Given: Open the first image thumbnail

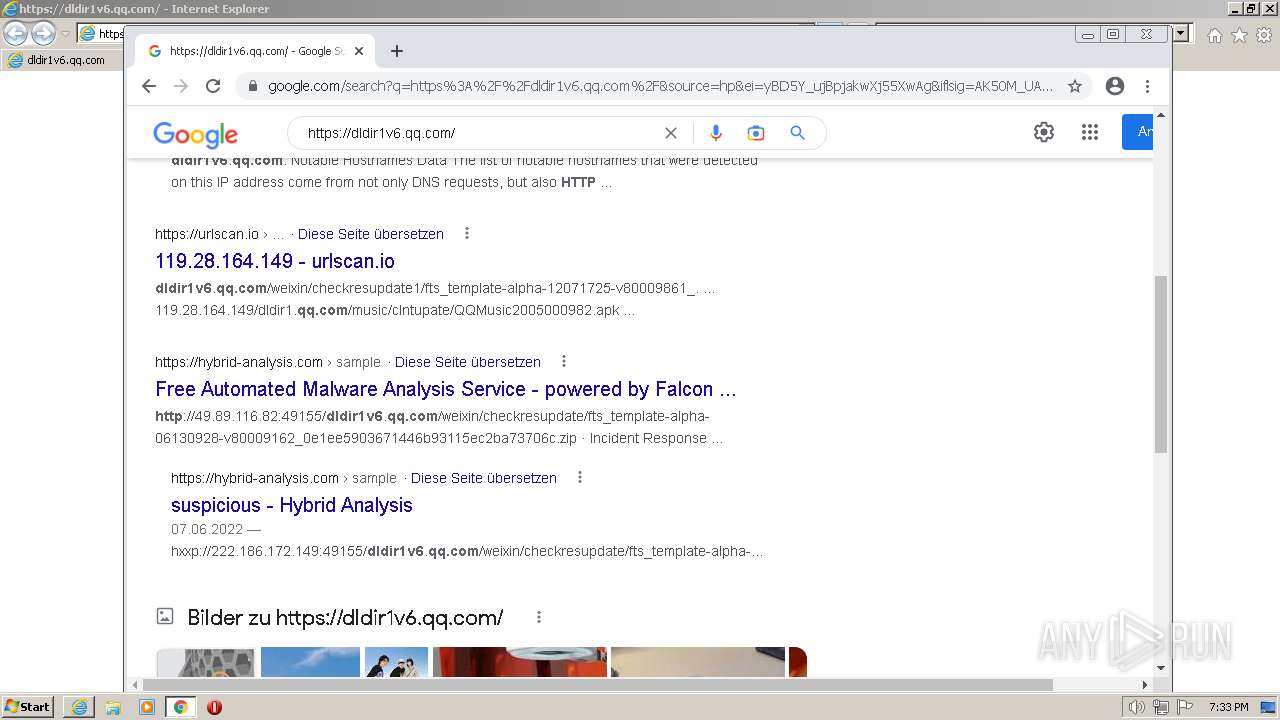Looking at the screenshot, I should click(x=206, y=662).
